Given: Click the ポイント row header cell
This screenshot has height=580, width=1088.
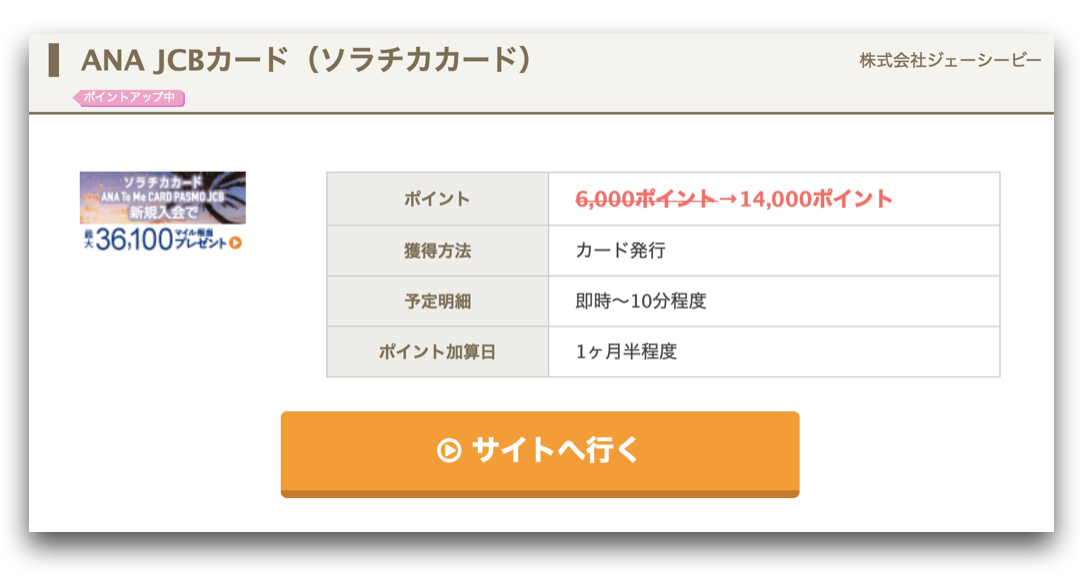Looking at the screenshot, I should 438,199.
